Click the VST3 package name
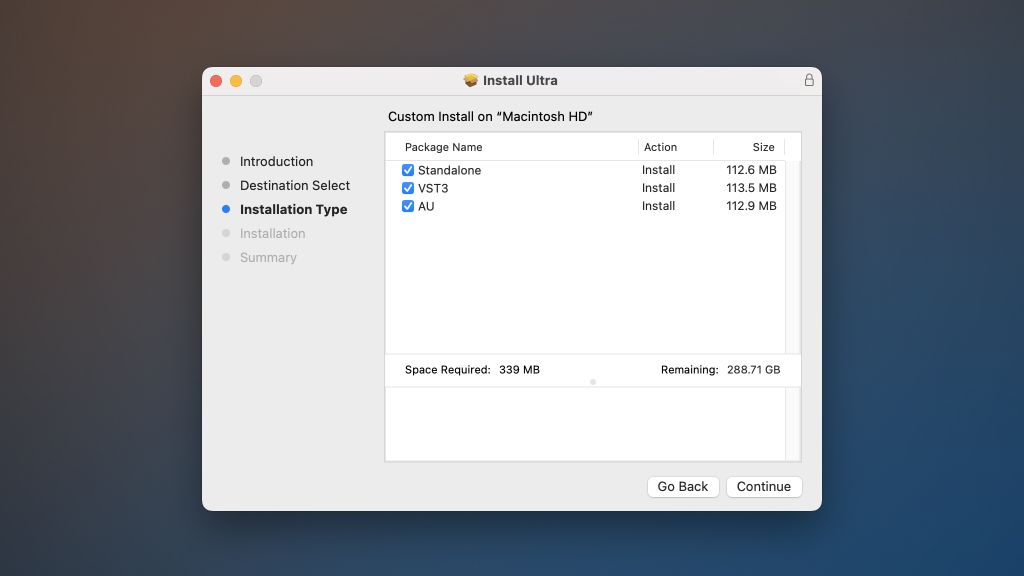This screenshot has height=576, width=1024. point(433,188)
